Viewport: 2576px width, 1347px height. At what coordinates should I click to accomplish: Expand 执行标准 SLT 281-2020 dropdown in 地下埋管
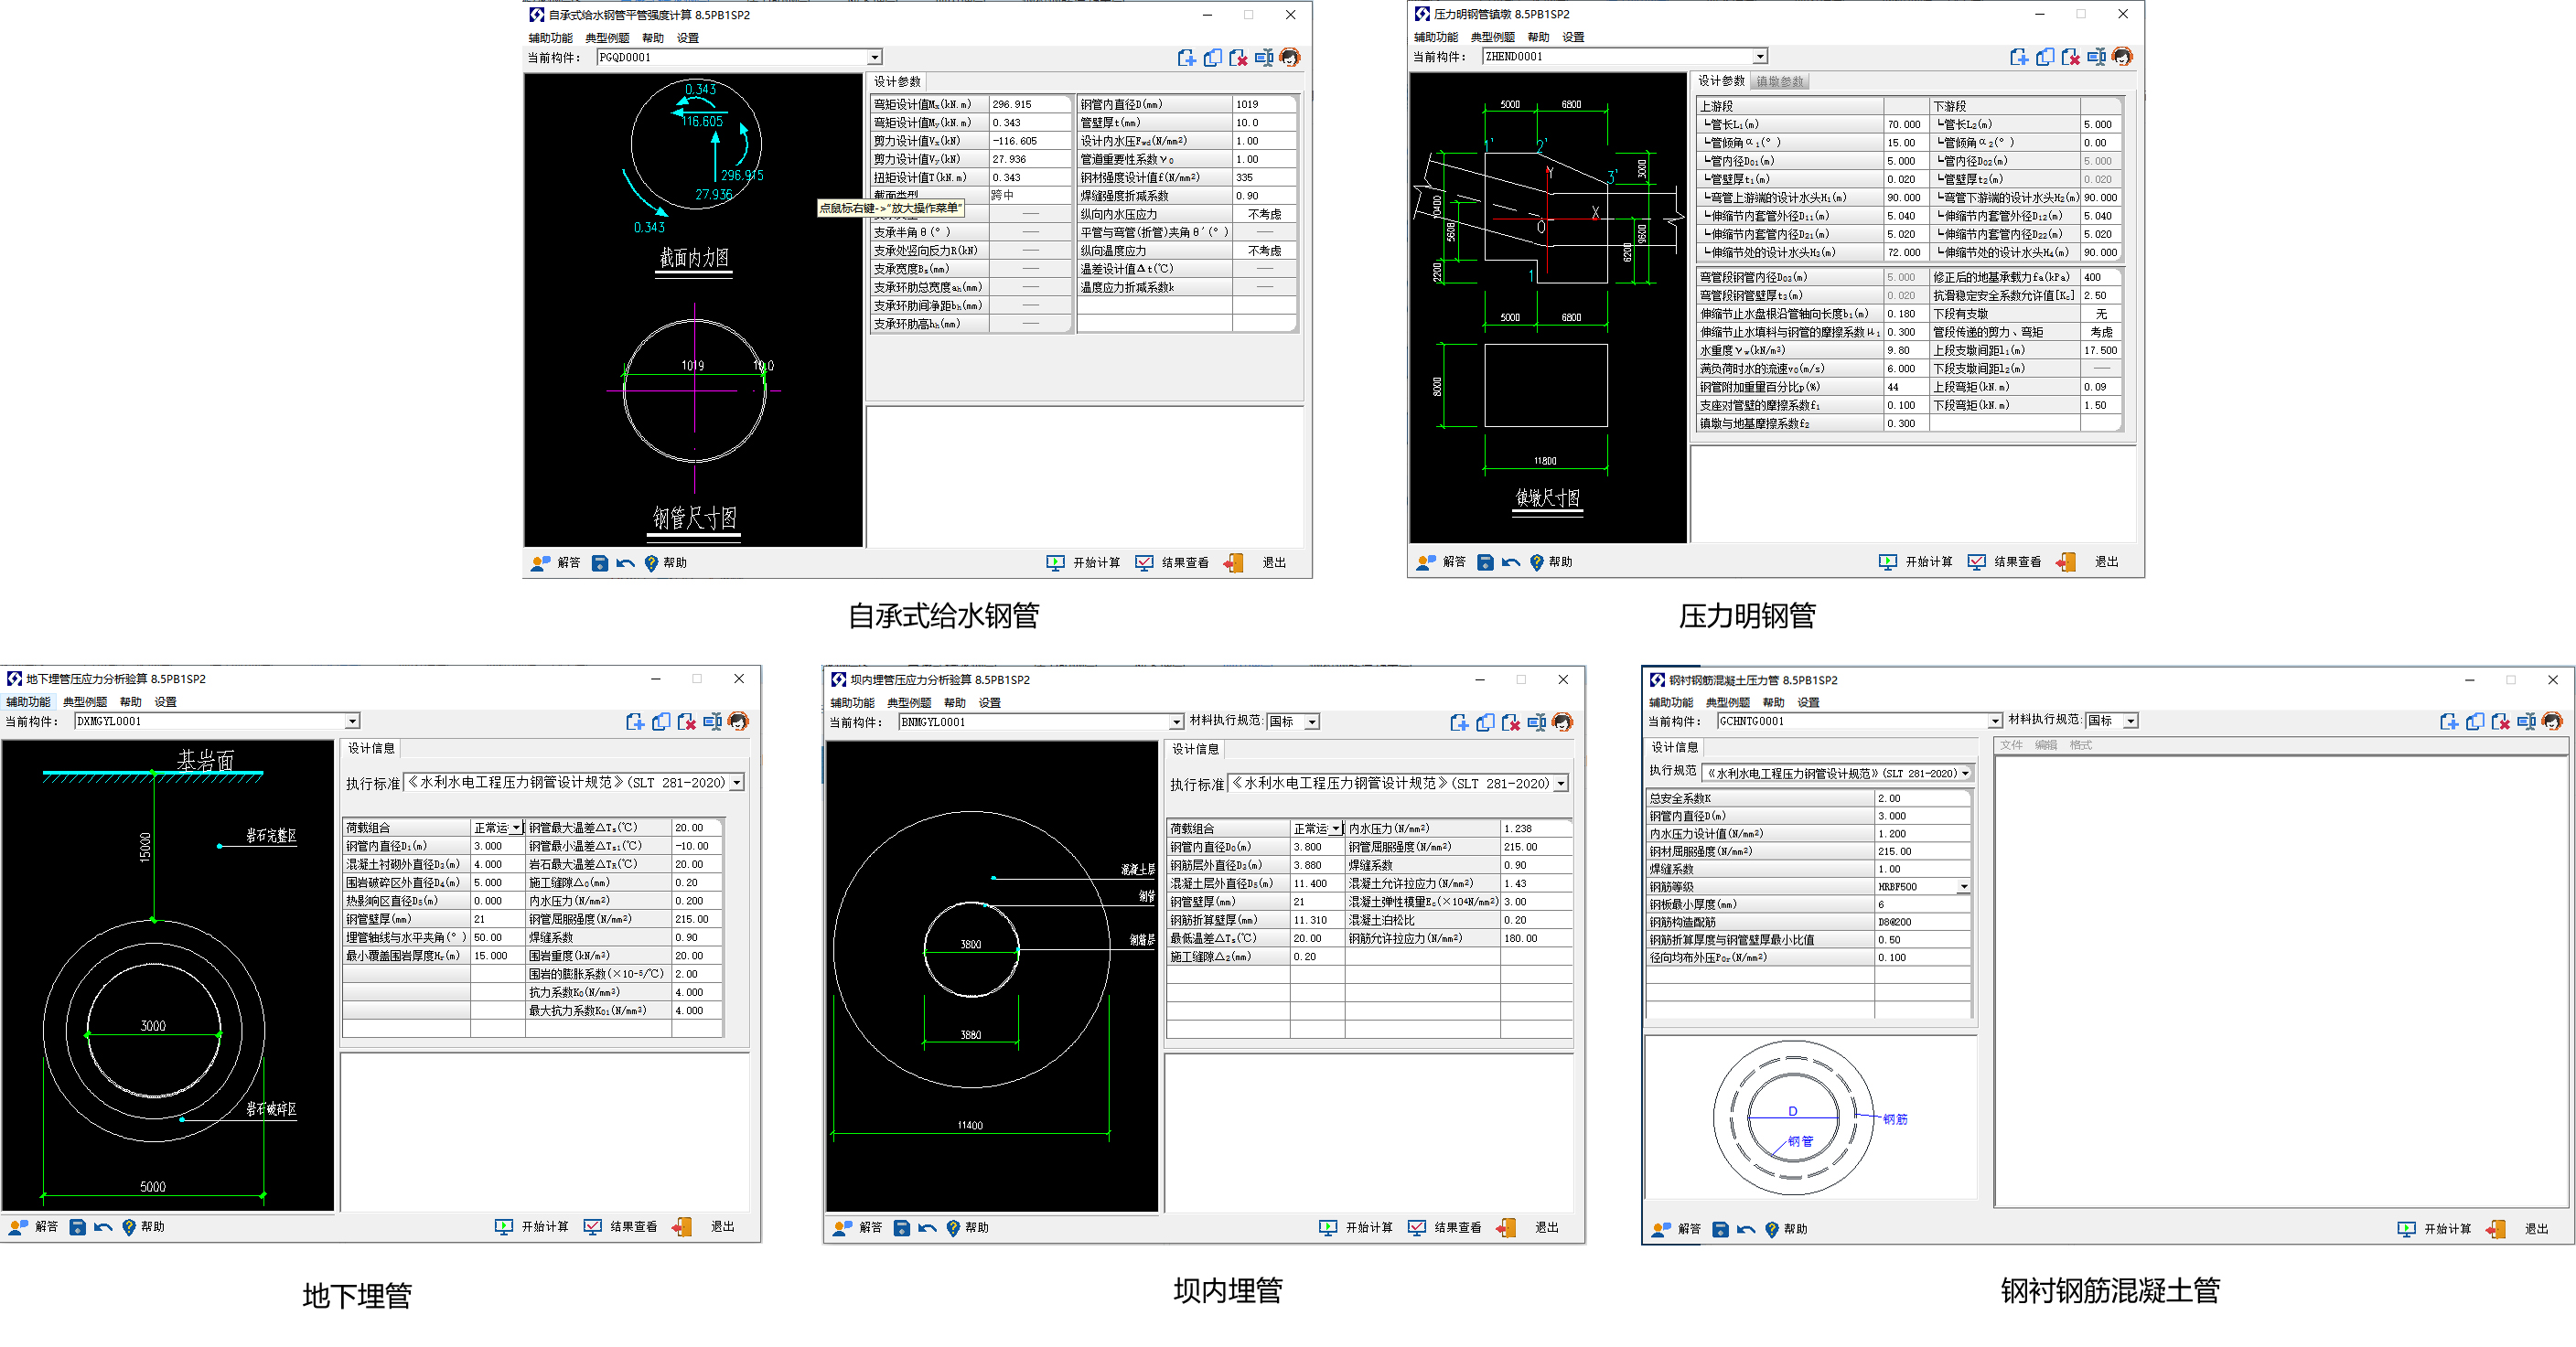737,784
